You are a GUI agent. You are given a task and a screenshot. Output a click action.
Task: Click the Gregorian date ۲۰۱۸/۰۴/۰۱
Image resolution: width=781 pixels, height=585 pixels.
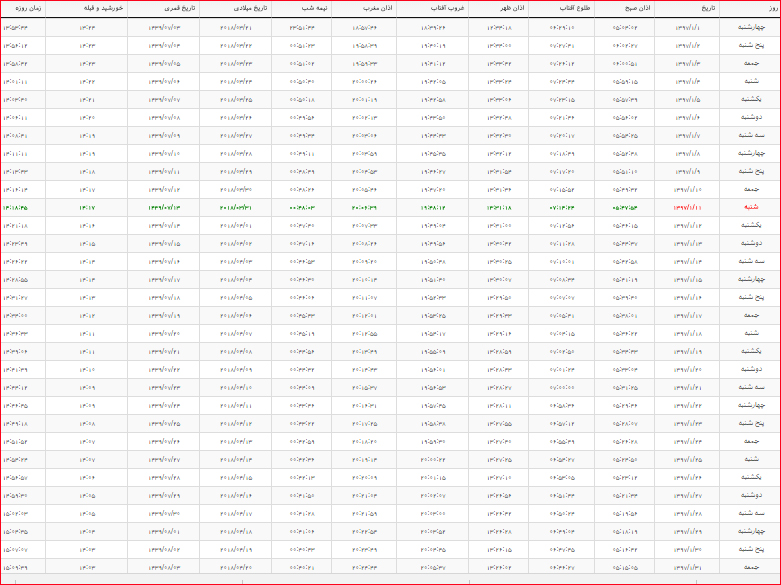tap(236, 225)
